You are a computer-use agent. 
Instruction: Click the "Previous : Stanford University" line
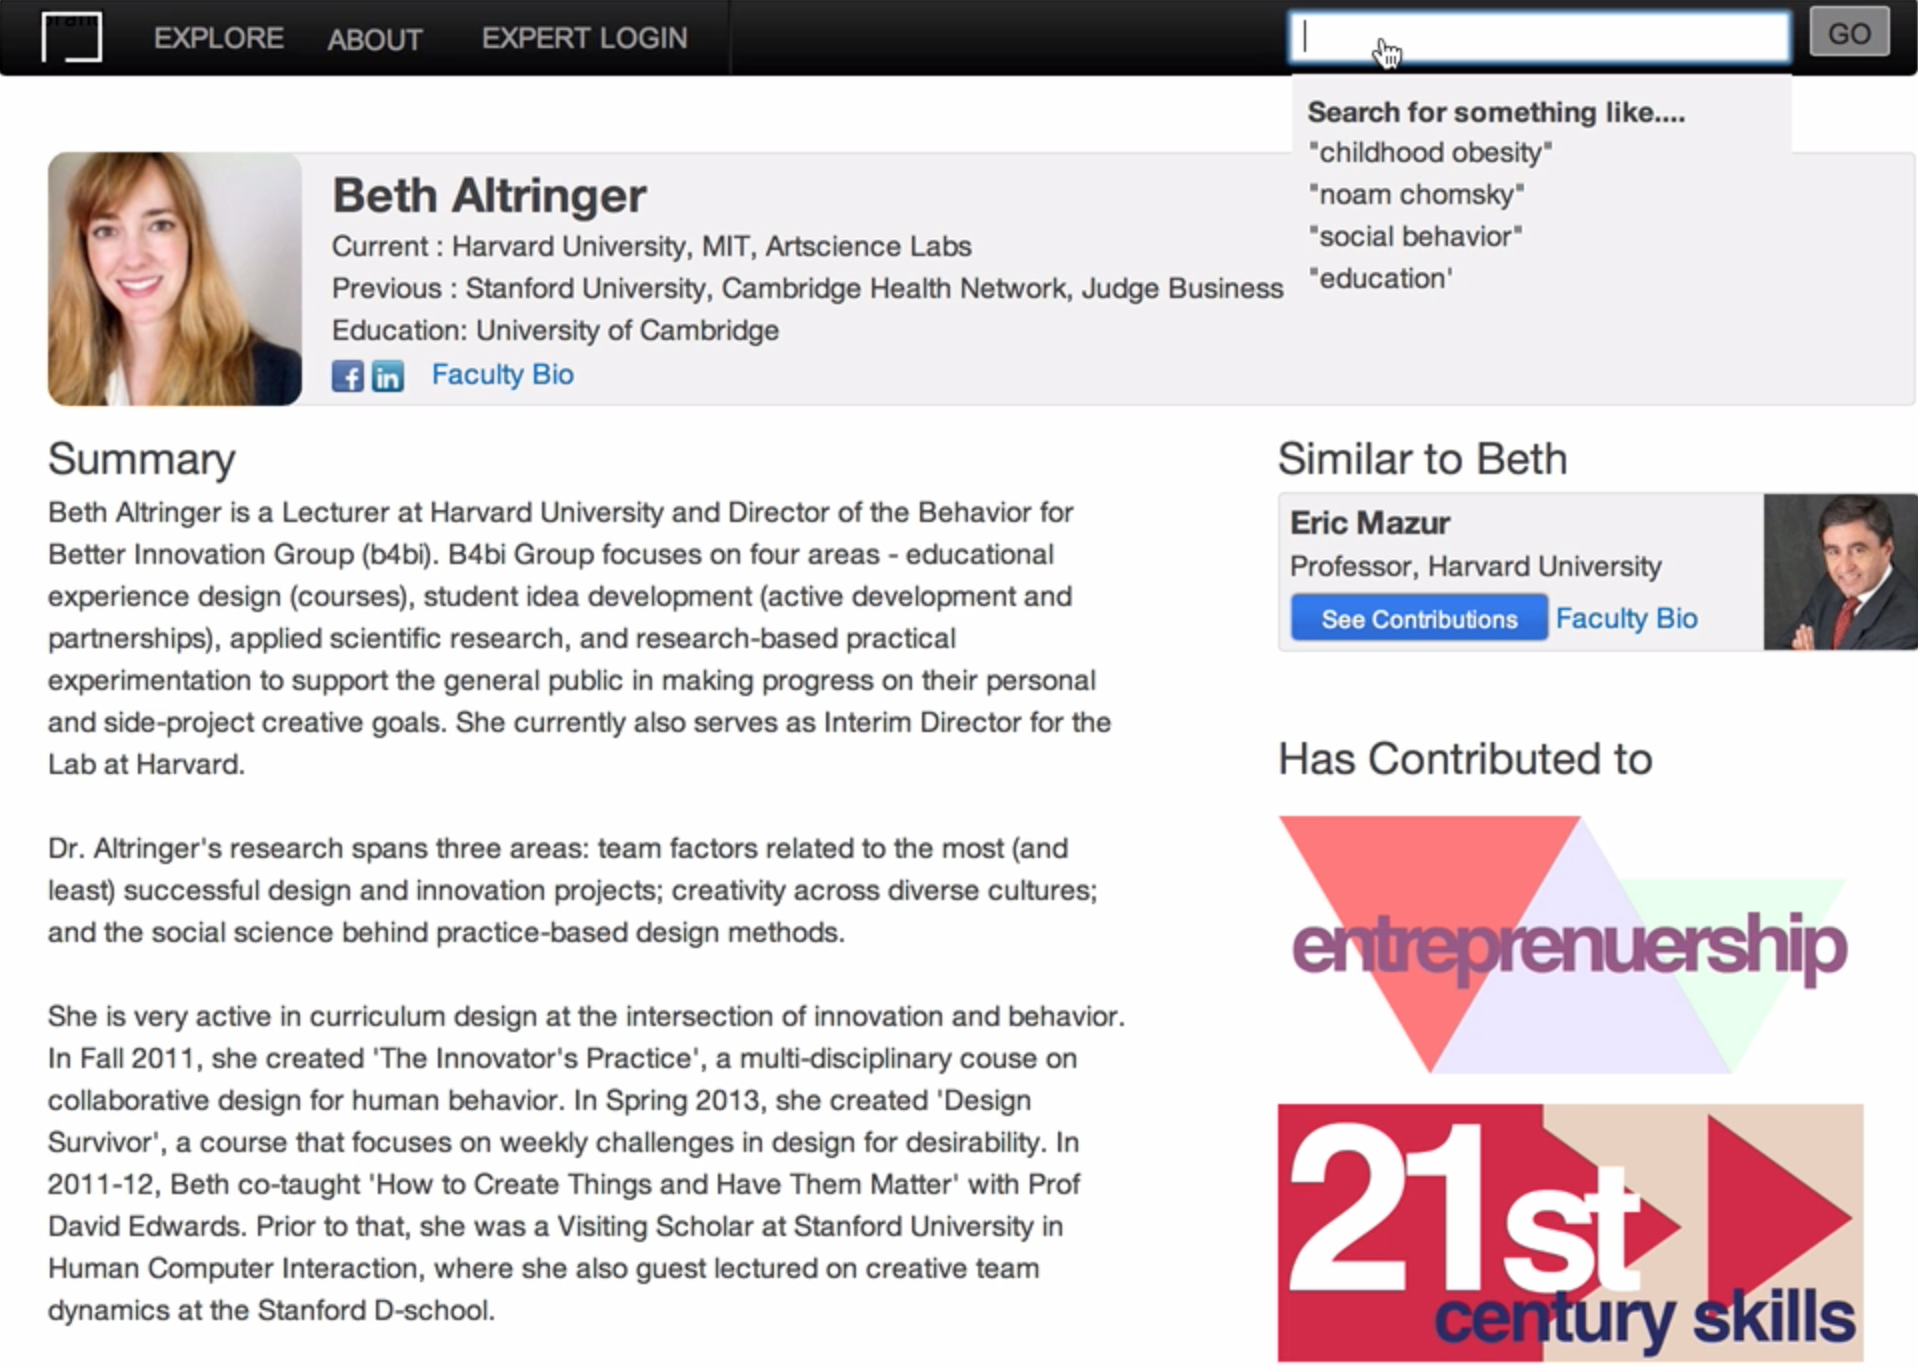click(807, 288)
